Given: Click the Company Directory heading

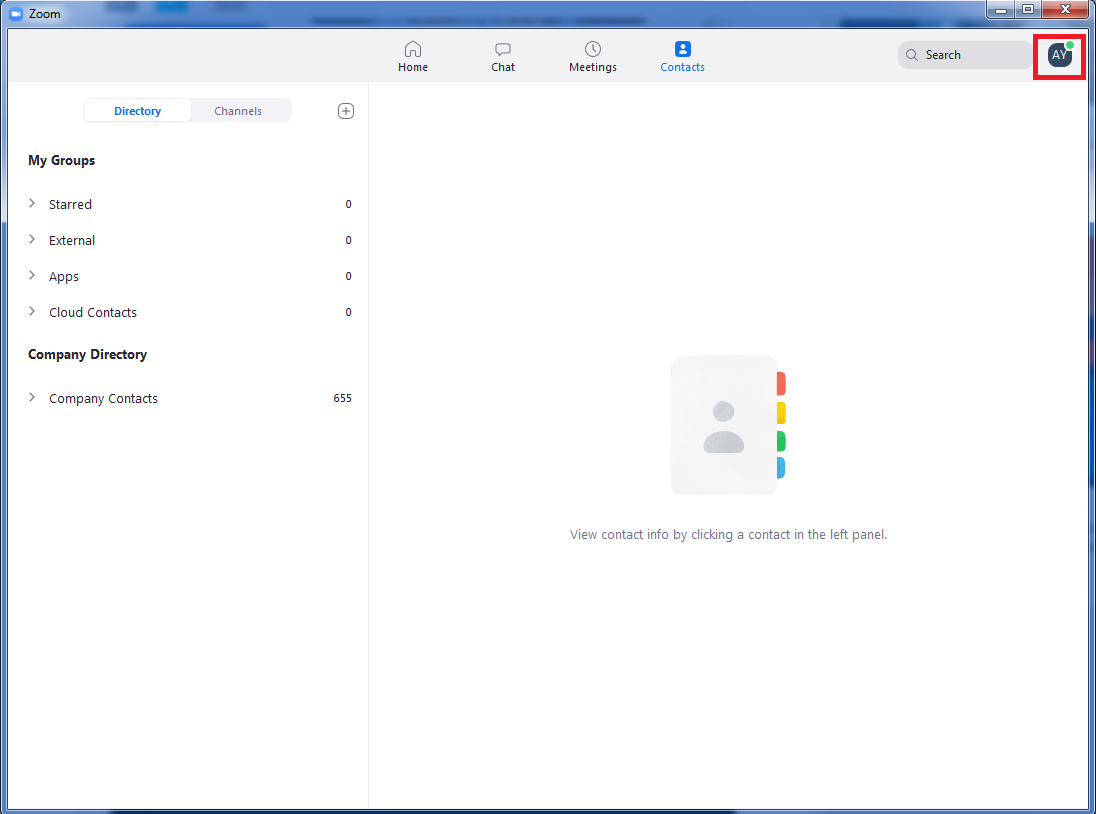Looking at the screenshot, I should point(87,354).
